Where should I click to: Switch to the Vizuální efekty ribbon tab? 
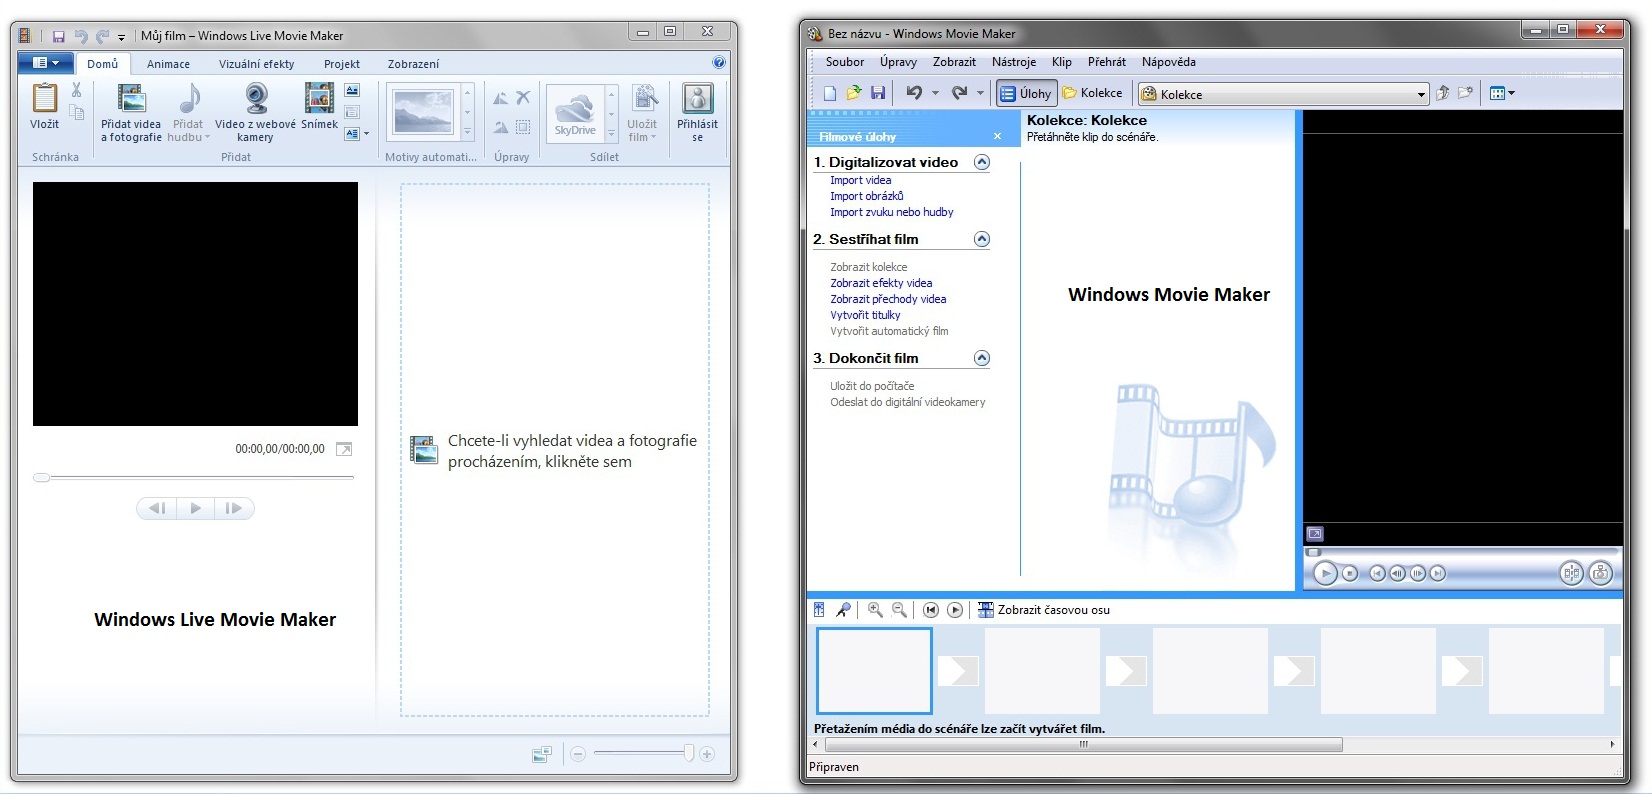[256, 64]
